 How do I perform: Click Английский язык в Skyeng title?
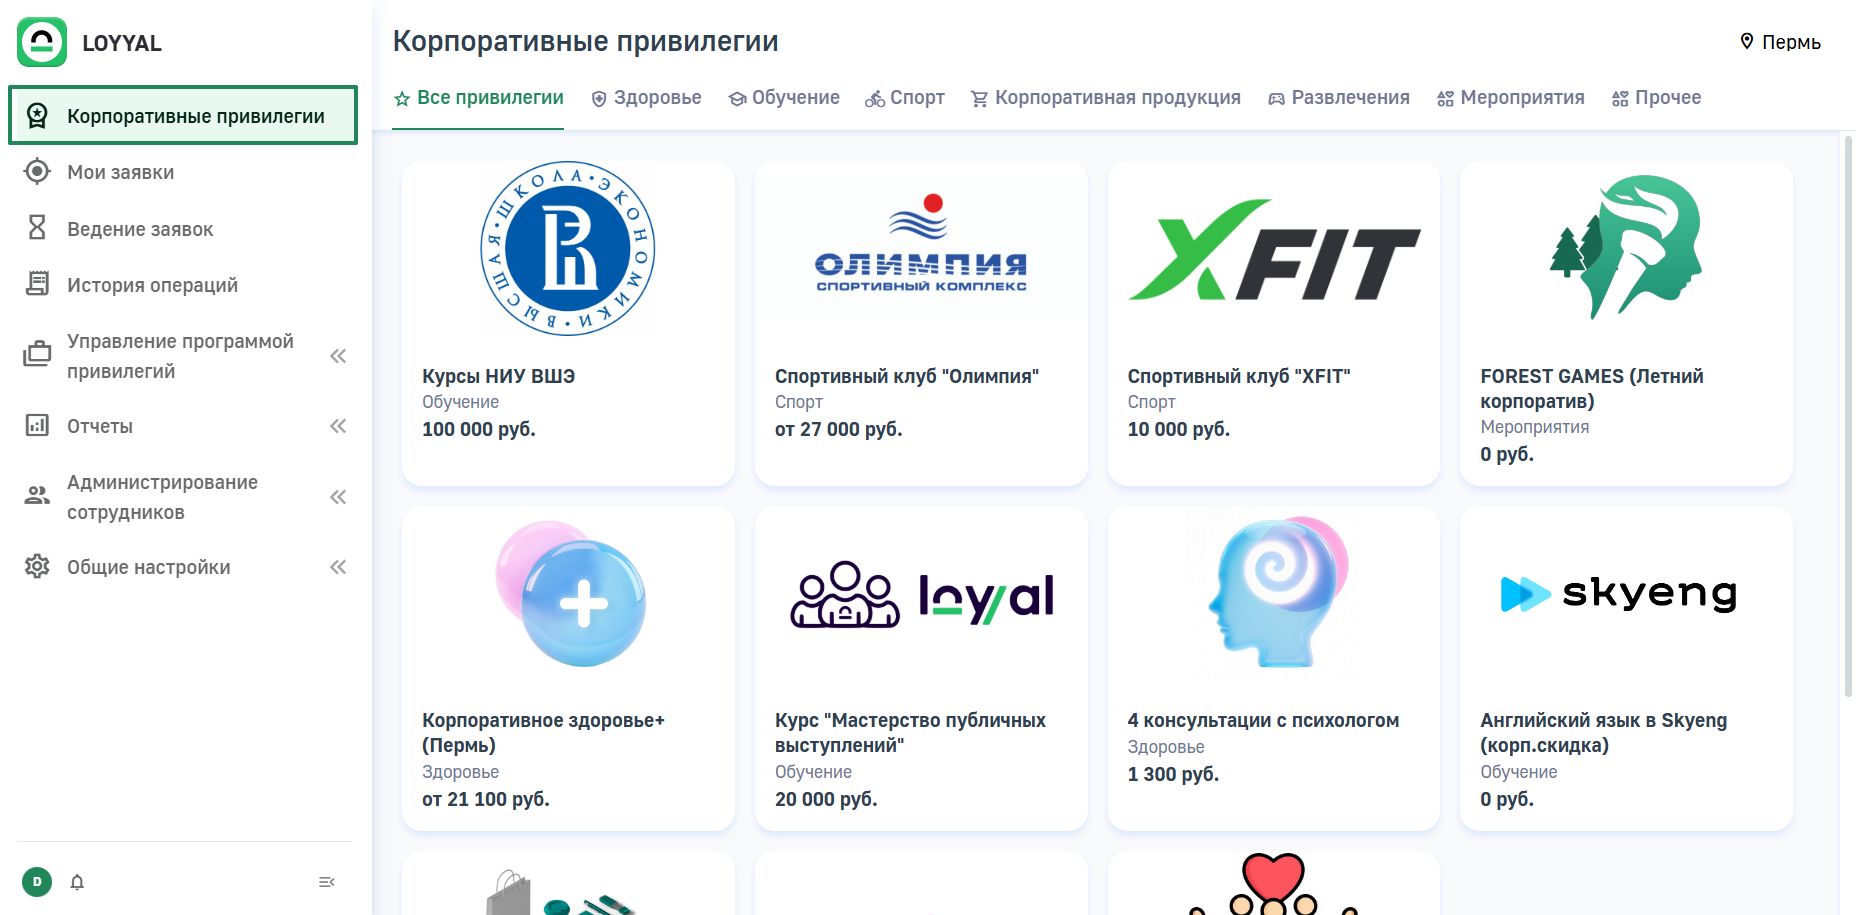coord(1603,732)
